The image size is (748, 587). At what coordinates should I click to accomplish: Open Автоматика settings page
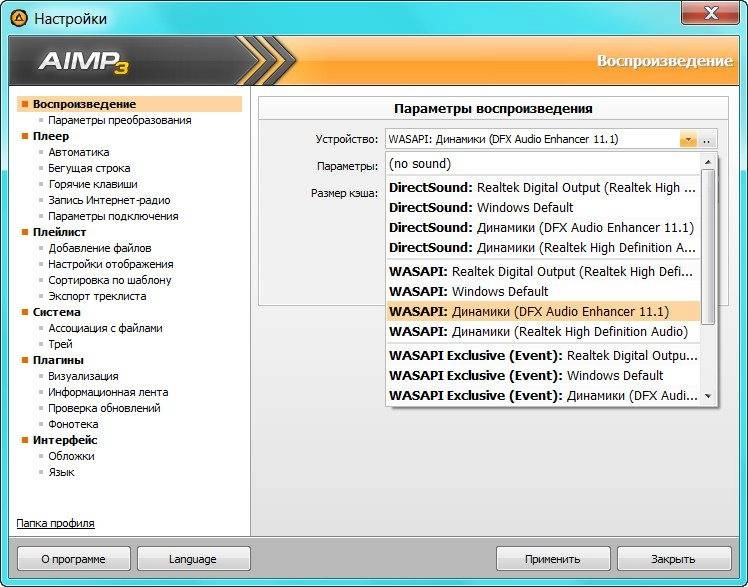pyautogui.click(x=79, y=152)
